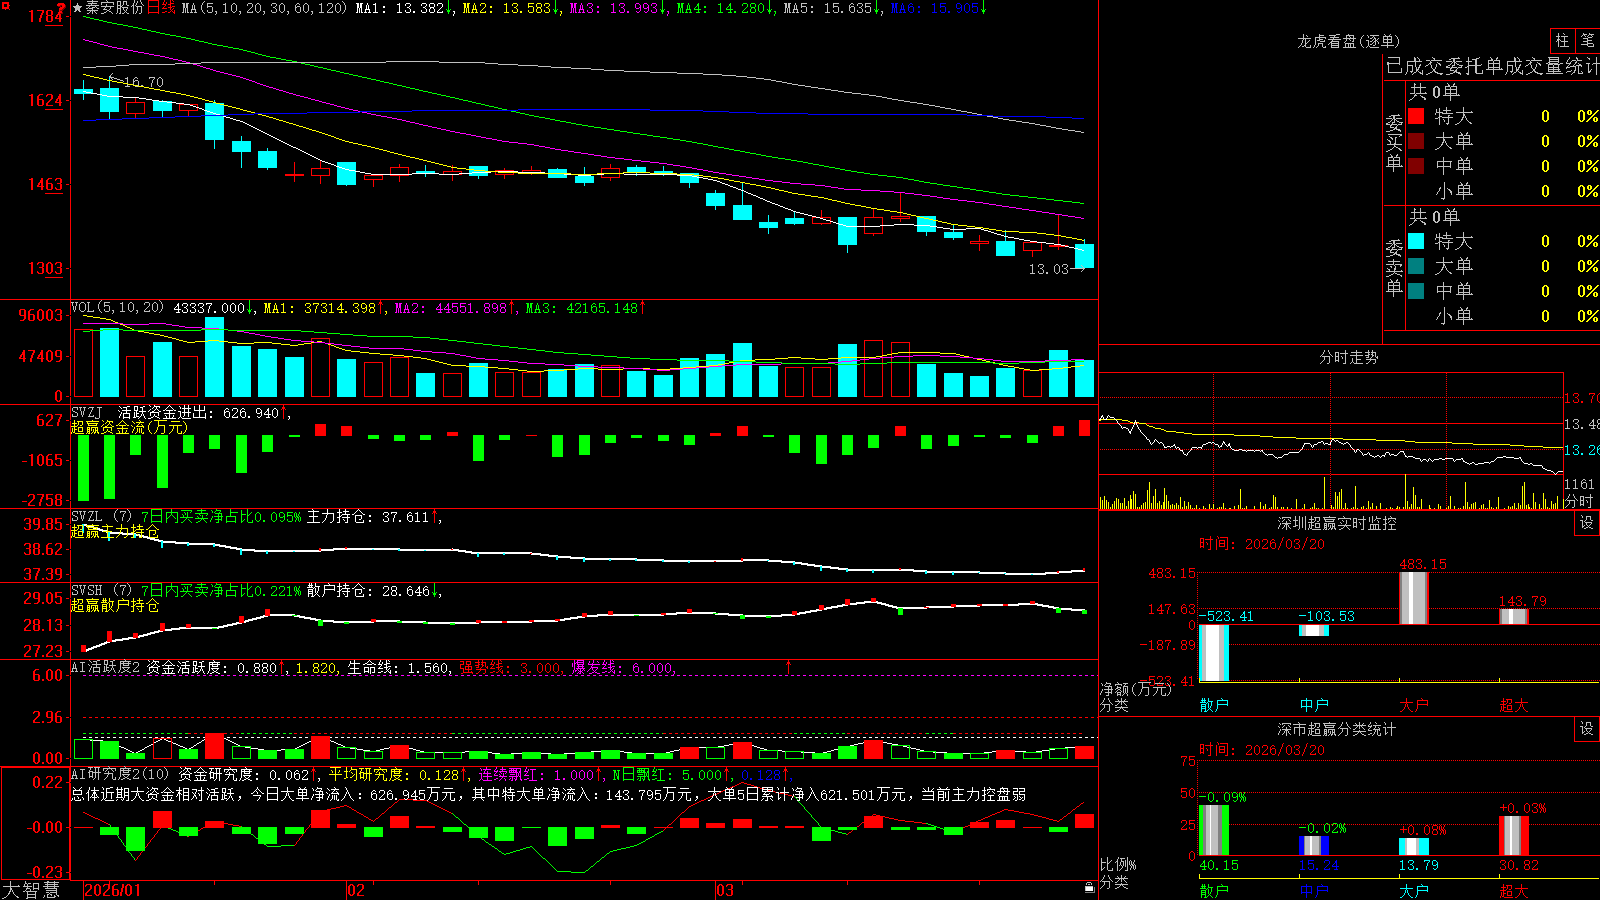Screen dimensions: 1600x900
Task: Click the red square marker icon at top-left corner
Action: coord(4,4)
